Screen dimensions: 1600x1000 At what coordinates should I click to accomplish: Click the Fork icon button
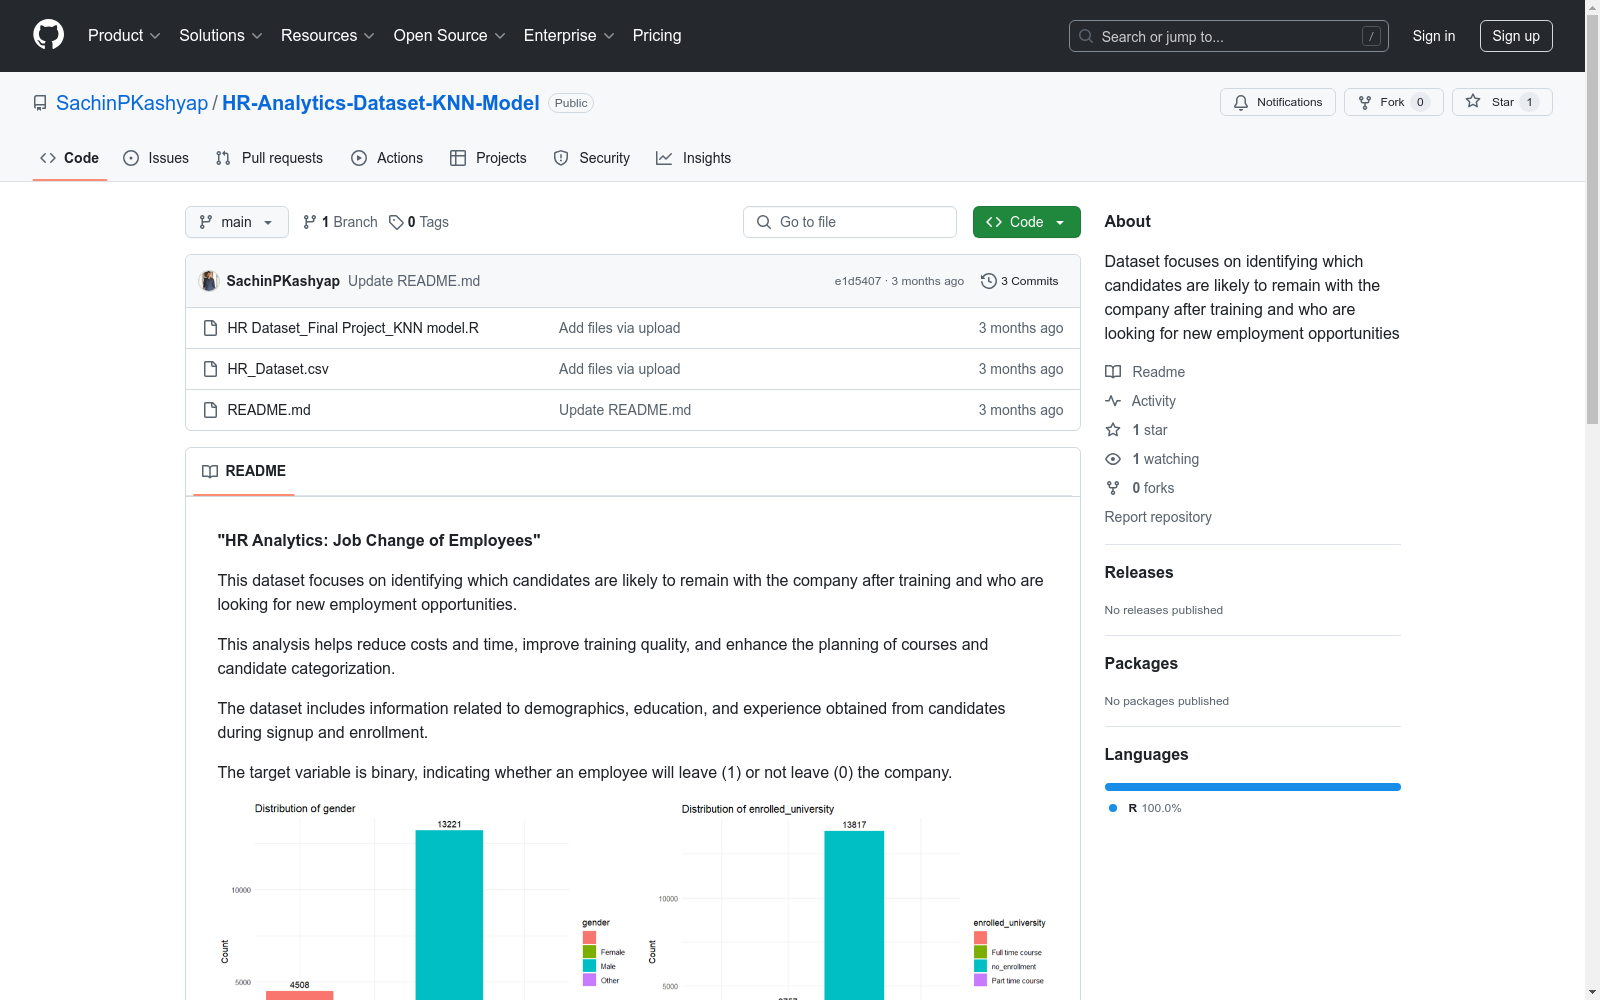coord(1365,102)
